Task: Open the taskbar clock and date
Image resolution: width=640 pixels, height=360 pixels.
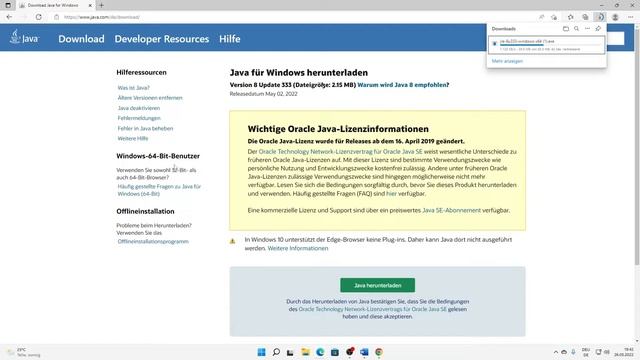Action: 624,352
